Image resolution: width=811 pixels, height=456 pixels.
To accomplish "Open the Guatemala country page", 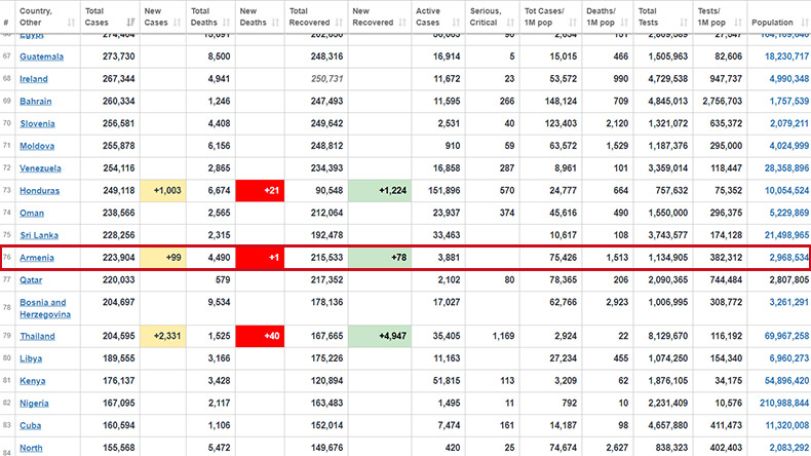I will pos(41,56).
